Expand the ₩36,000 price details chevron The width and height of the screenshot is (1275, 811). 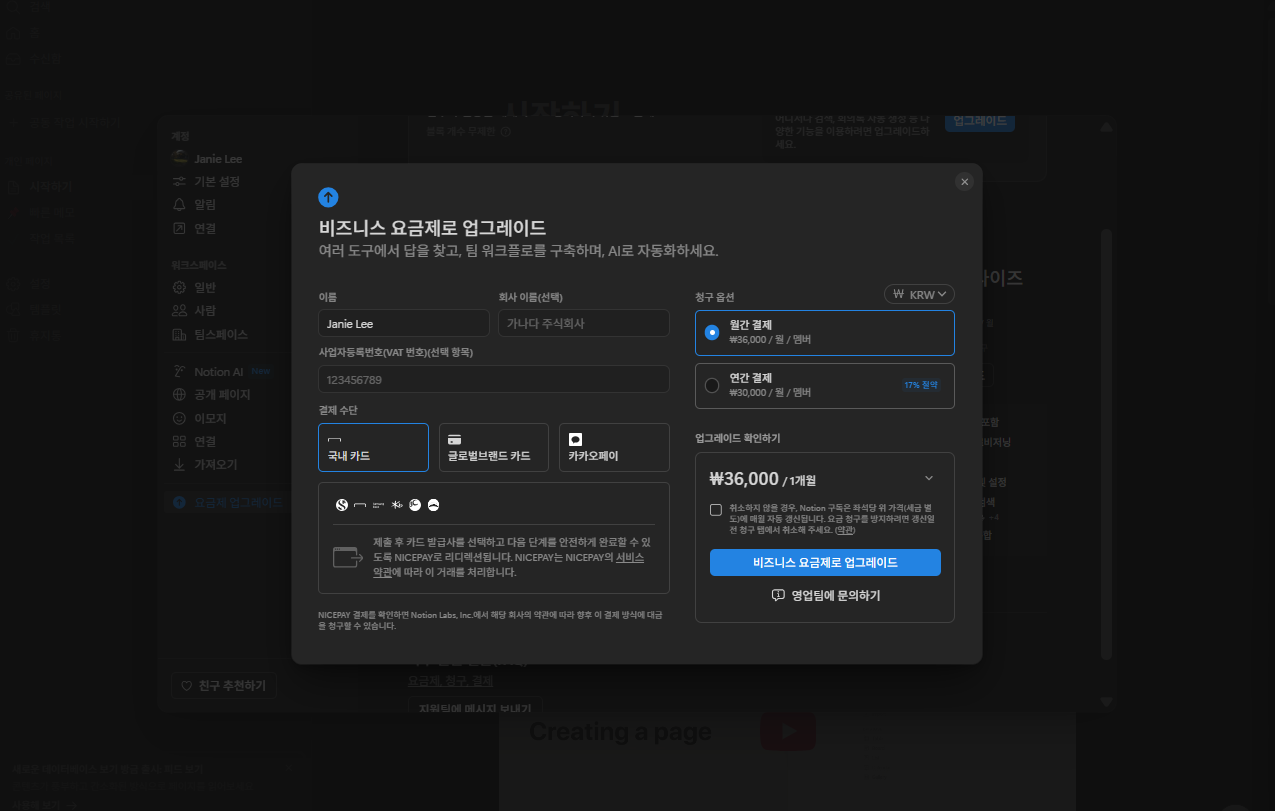[x=929, y=478]
